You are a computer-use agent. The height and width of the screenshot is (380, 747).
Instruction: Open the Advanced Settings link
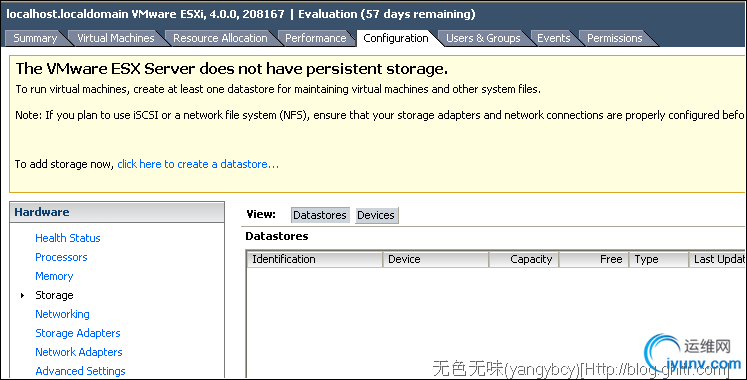click(x=80, y=371)
